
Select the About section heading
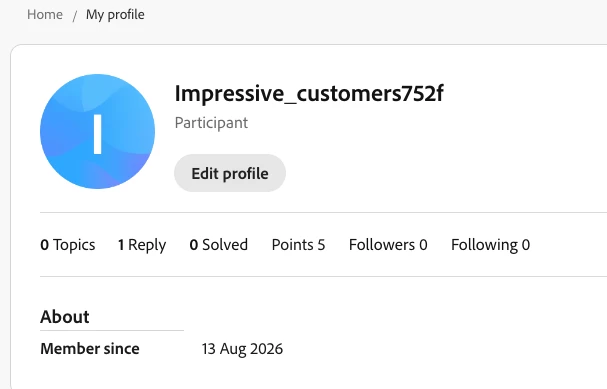65,317
